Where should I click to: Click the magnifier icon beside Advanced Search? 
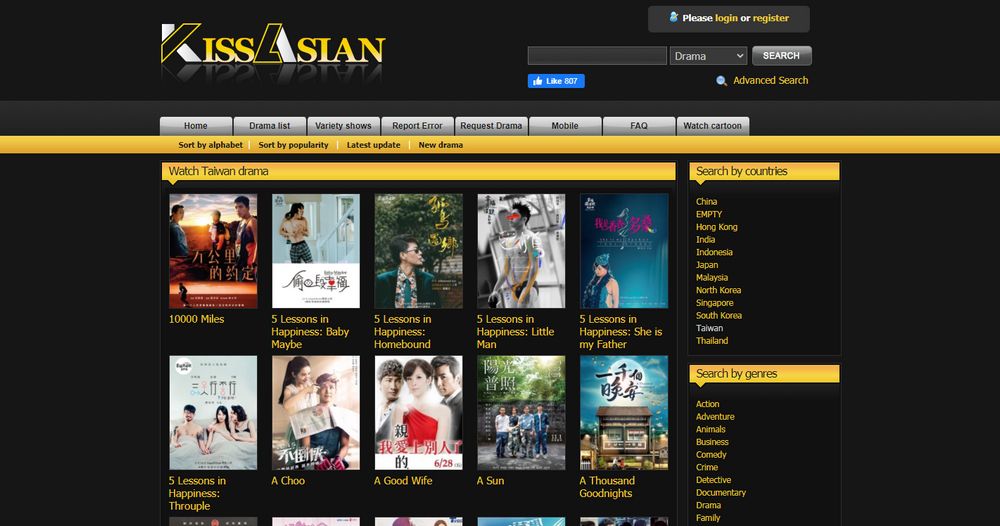click(x=721, y=81)
